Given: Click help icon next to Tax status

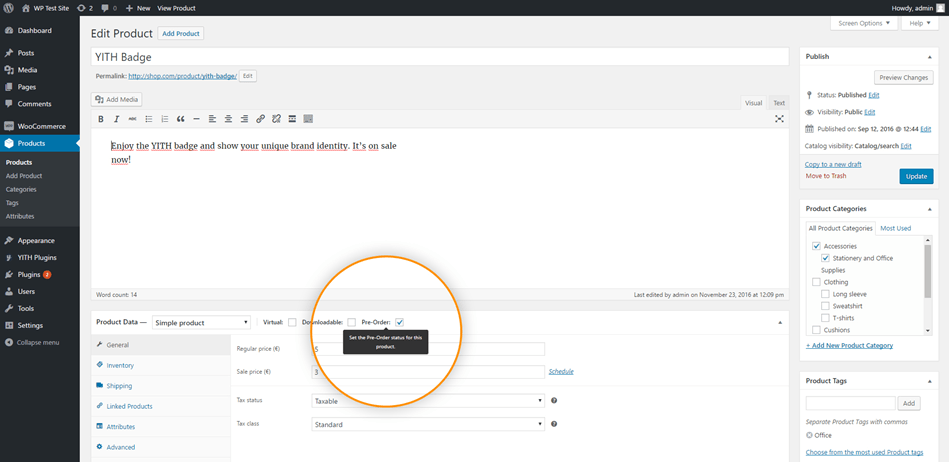Looking at the screenshot, I should (x=554, y=400).
